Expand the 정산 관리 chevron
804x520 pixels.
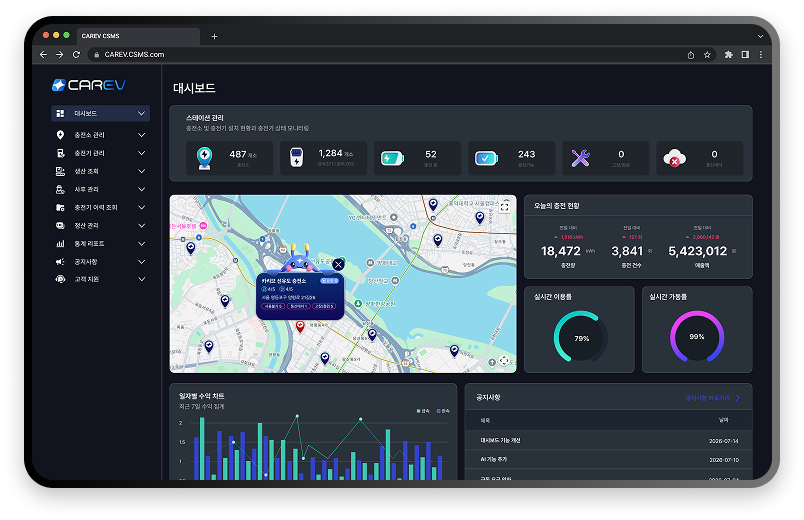142,226
